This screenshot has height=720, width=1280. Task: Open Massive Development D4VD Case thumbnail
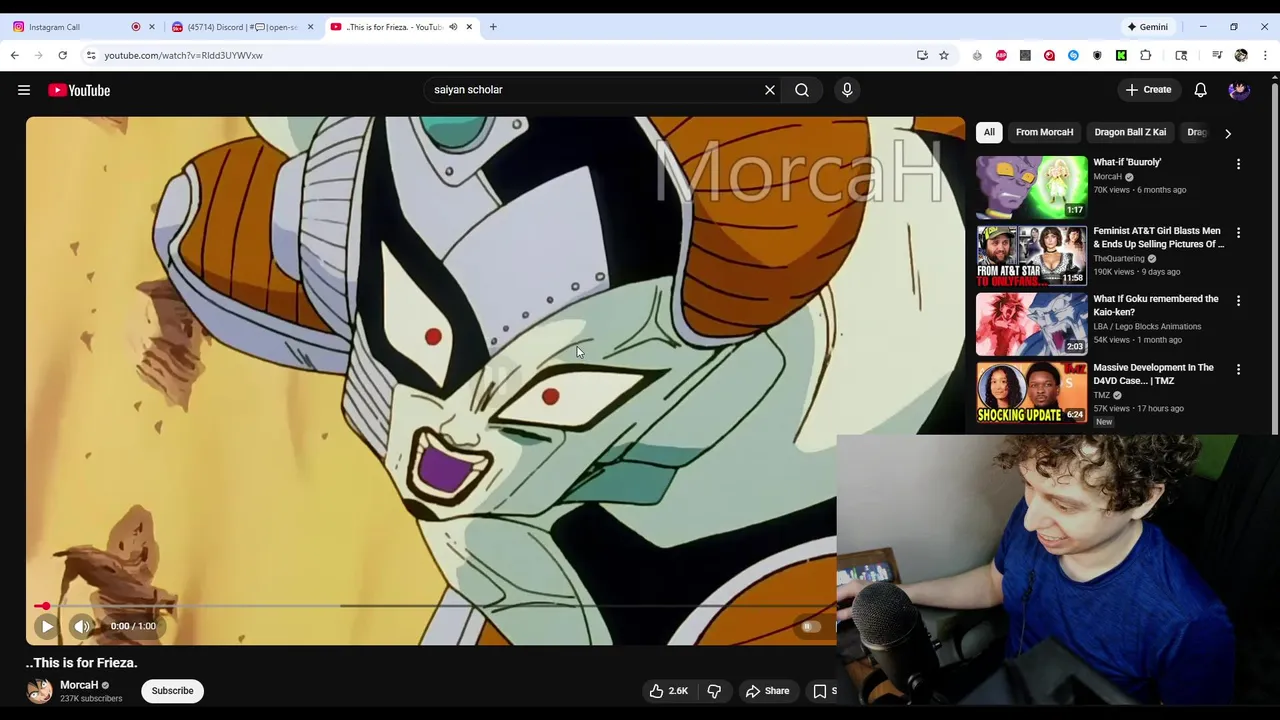pyautogui.click(x=1031, y=392)
